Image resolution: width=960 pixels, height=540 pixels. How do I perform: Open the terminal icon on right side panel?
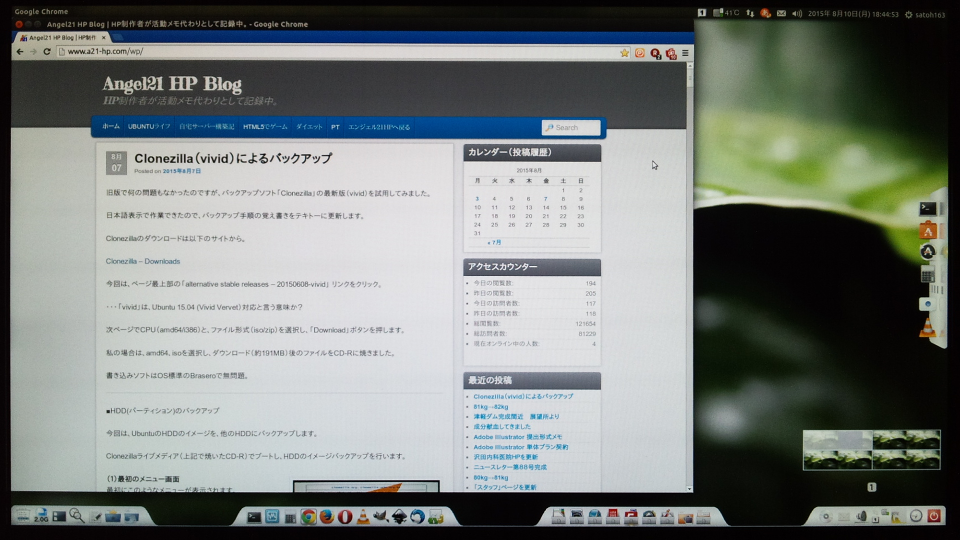point(928,209)
